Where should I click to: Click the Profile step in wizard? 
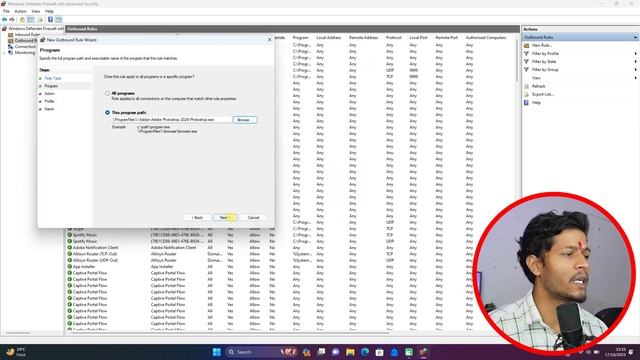(49, 101)
